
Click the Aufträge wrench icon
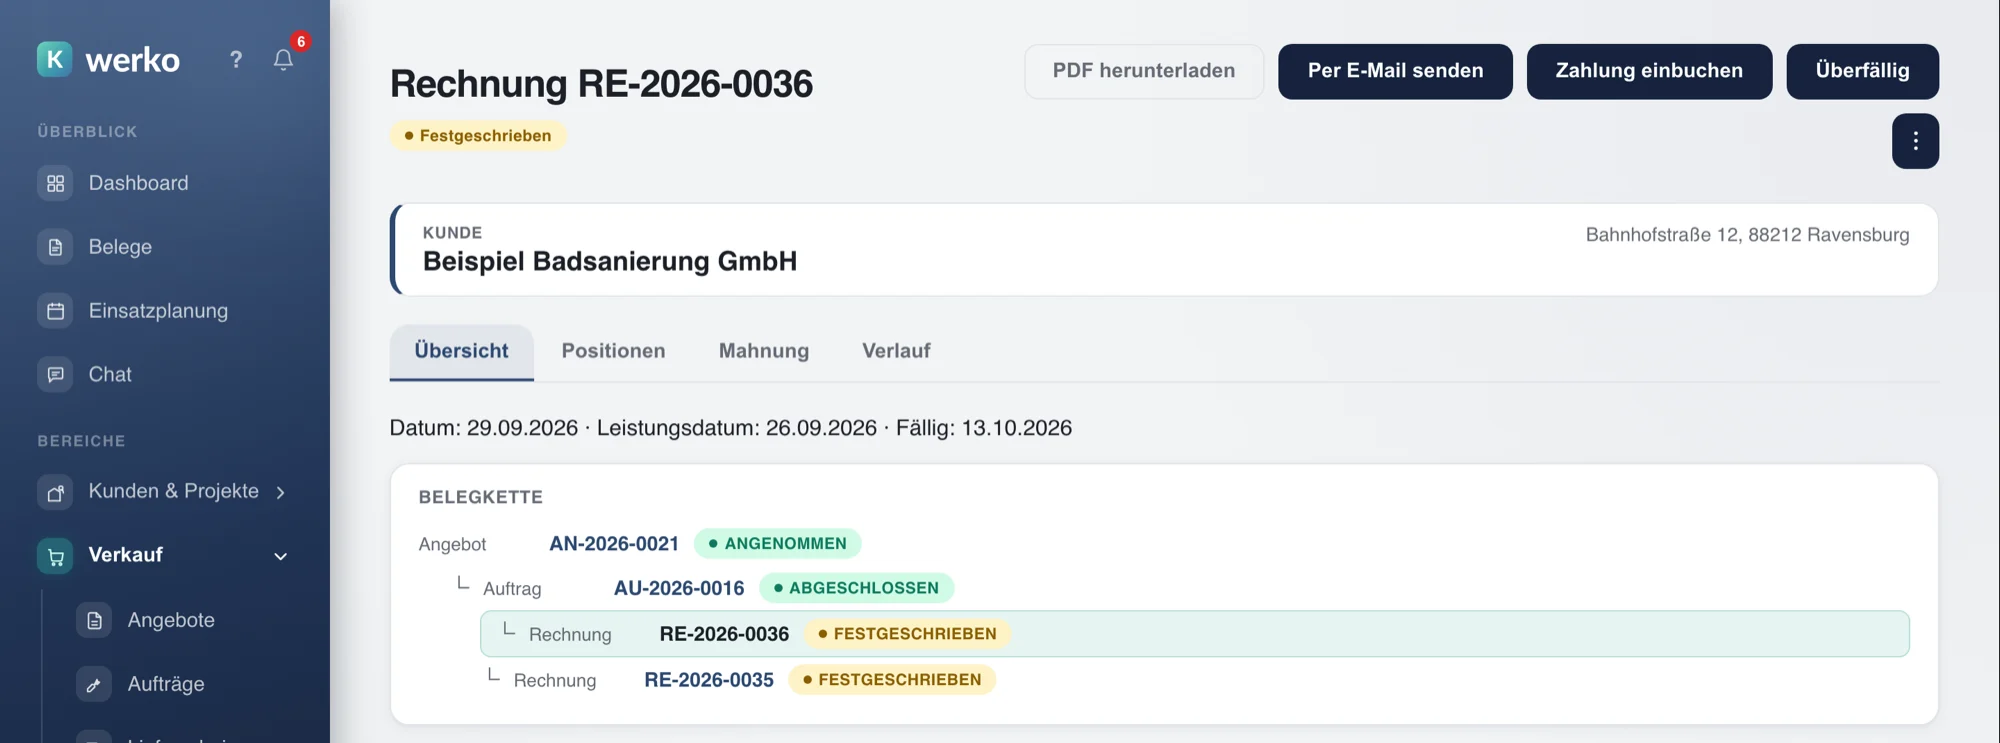94,685
